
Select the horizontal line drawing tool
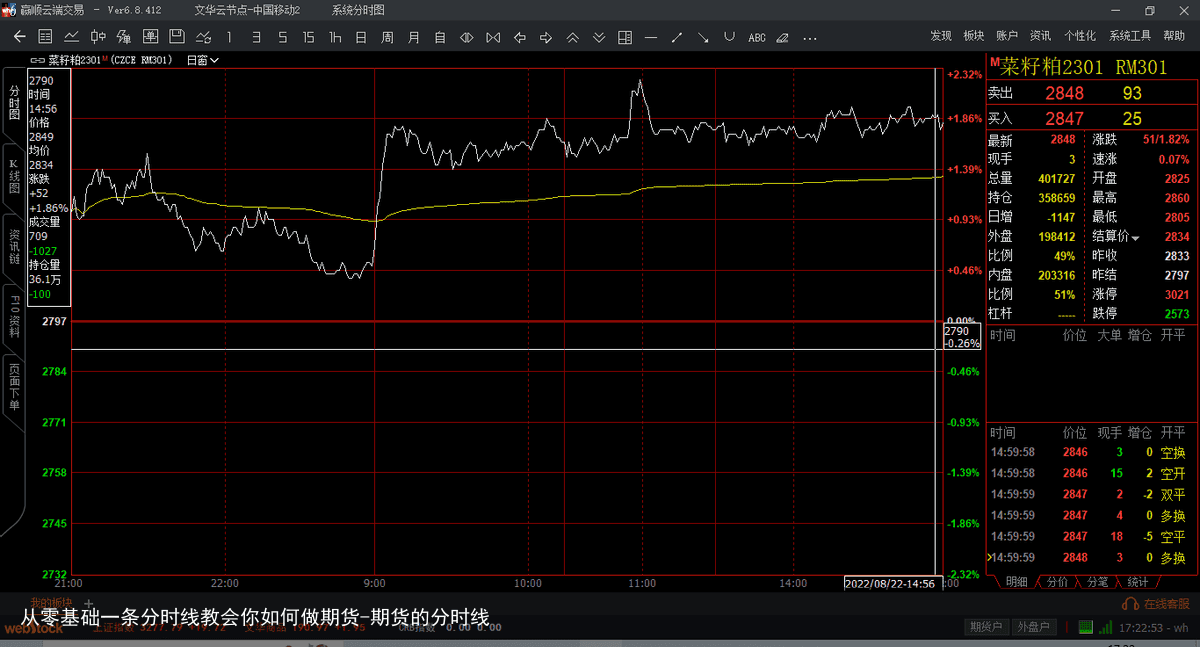tap(651, 37)
